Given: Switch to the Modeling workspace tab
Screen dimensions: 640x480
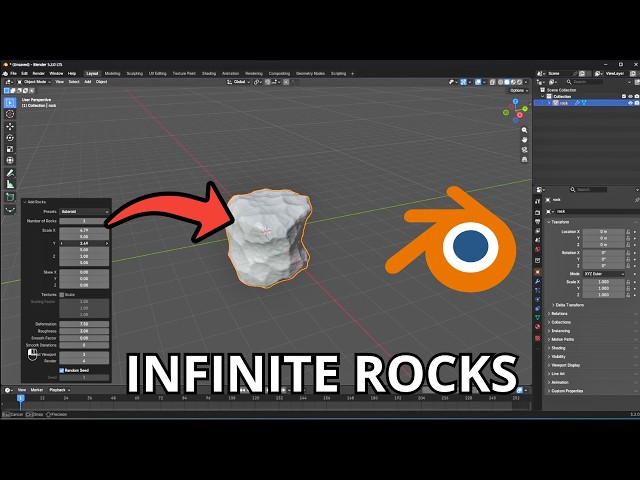Looking at the screenshot, I should tap(112, 73).
